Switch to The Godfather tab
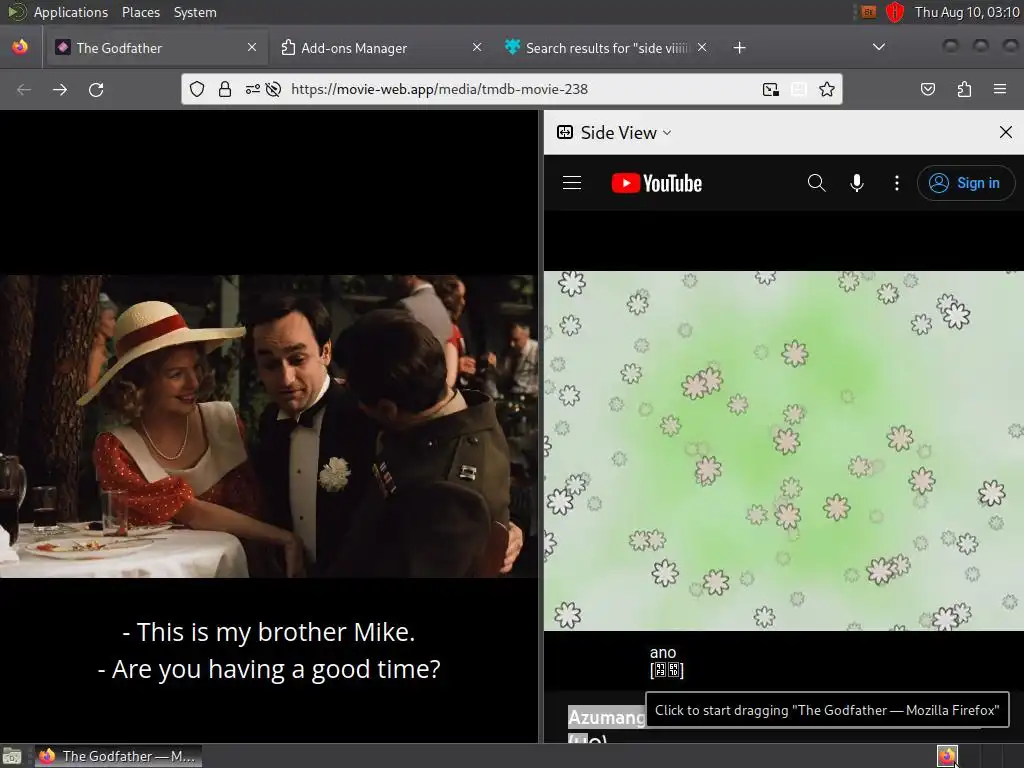The width and height of the screenshot is (1024, 768). [155, 48]
